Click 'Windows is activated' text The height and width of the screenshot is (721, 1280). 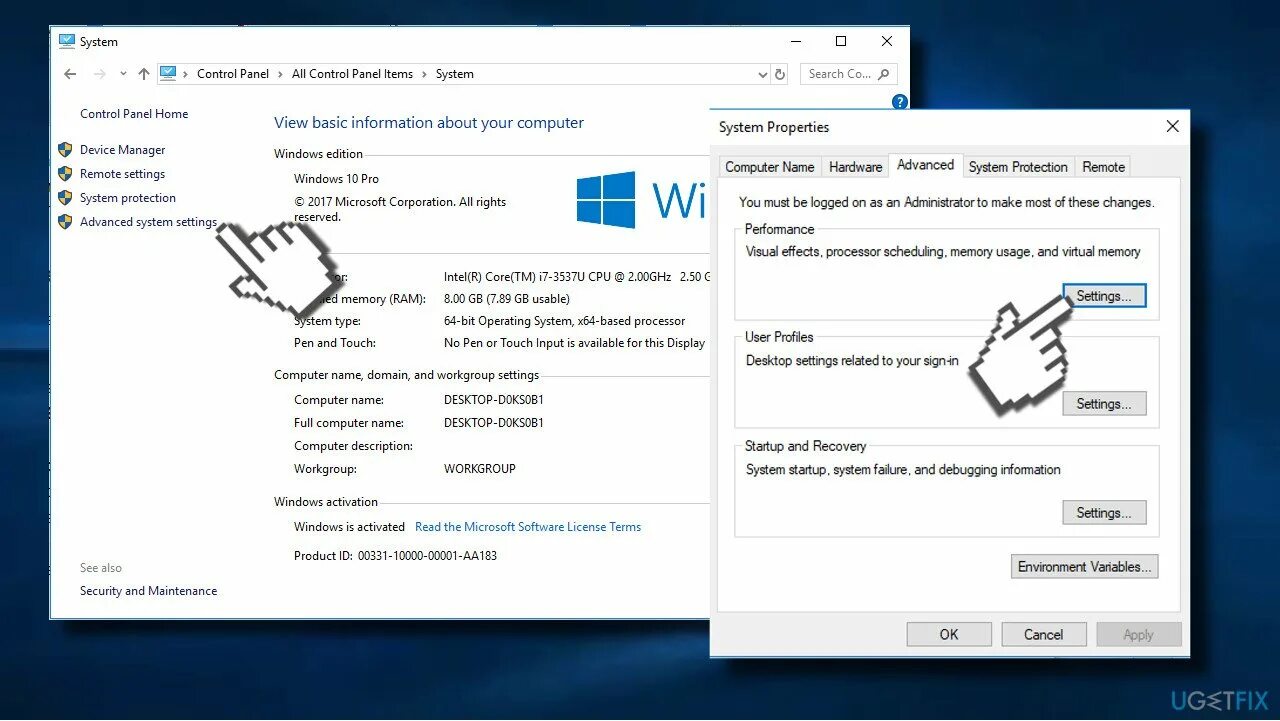pos(349,527)
